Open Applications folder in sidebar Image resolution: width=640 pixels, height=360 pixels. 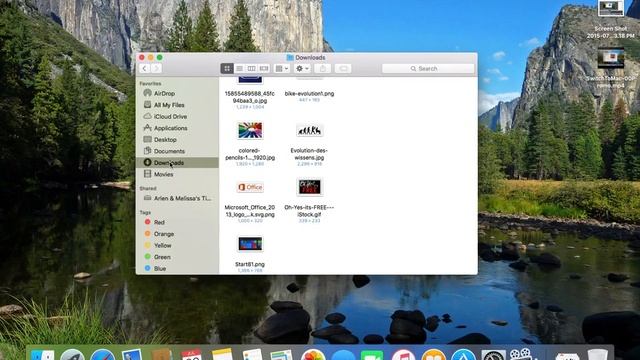[178, 128]
